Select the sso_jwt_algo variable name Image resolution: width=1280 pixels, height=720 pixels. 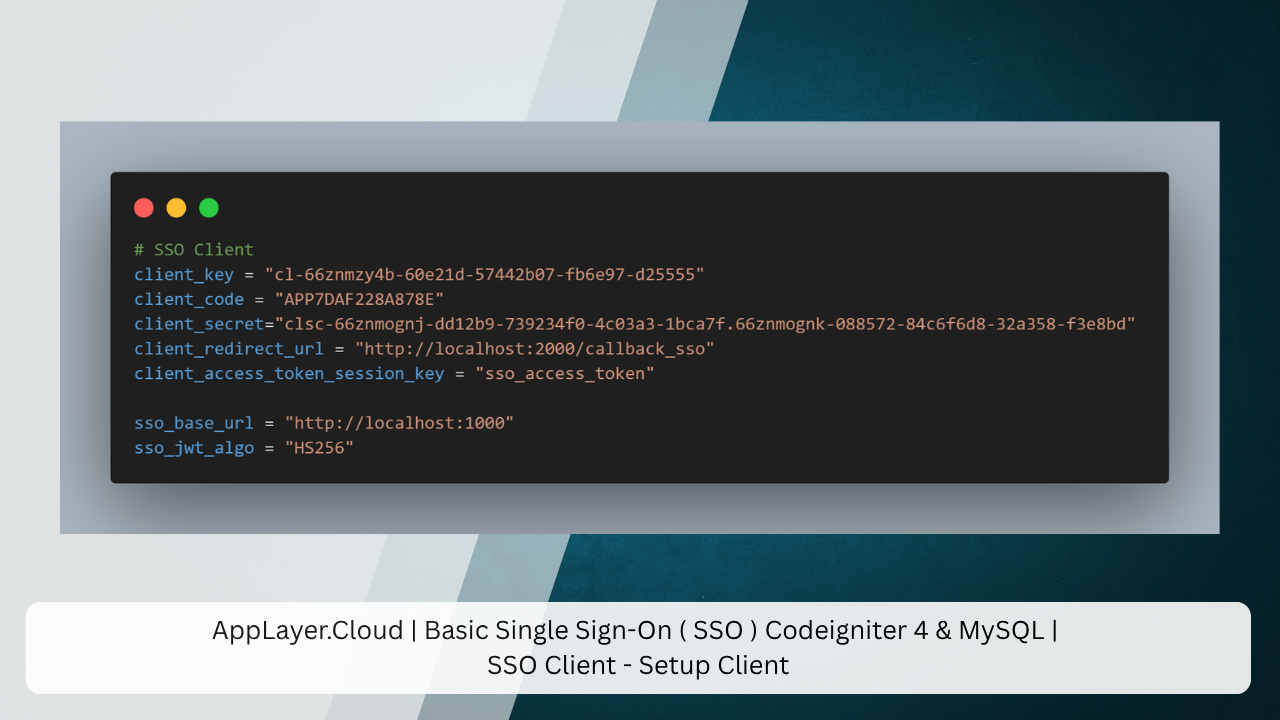coord(194,448)
